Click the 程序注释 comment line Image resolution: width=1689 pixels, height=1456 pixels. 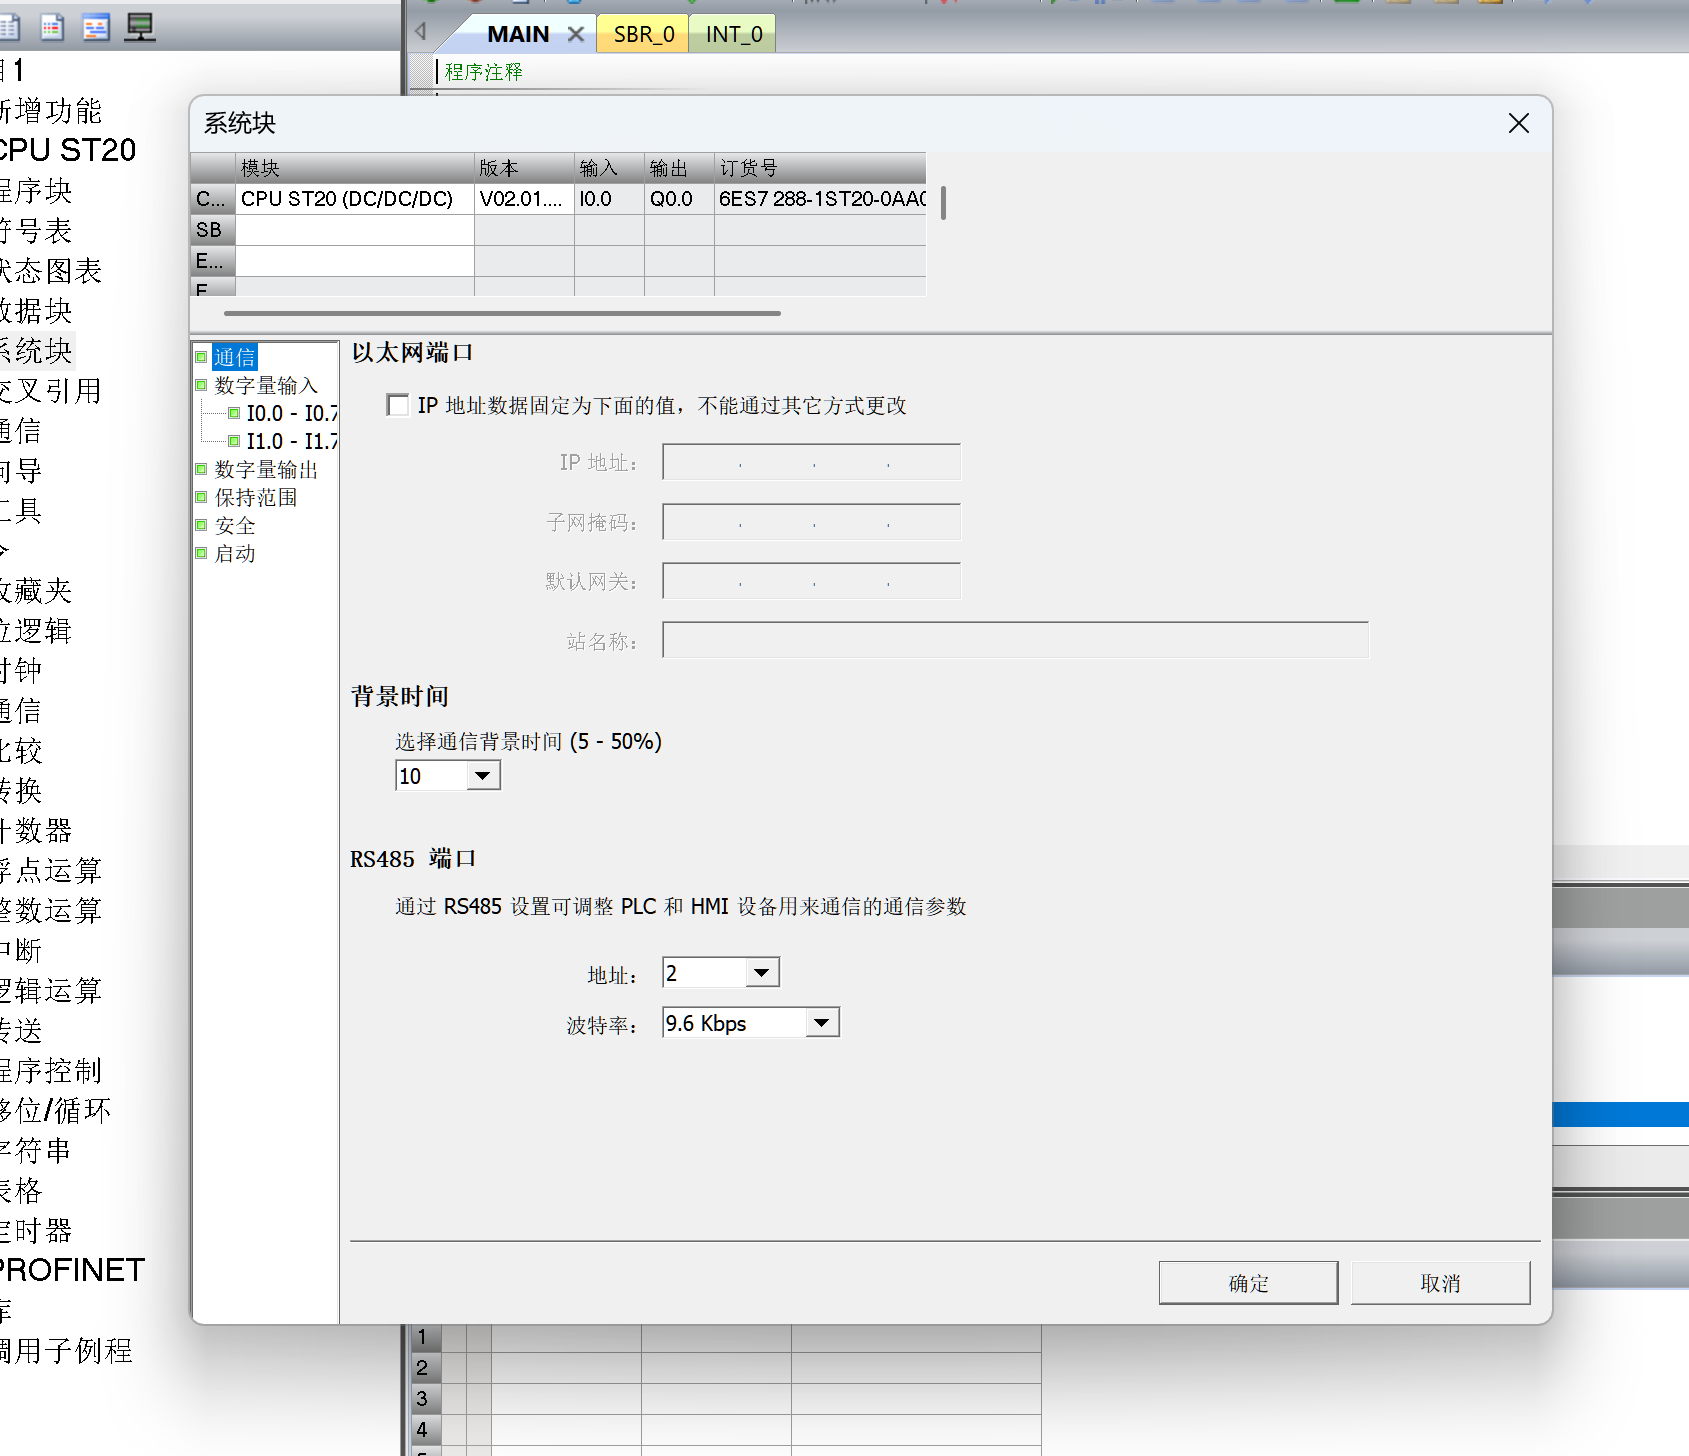point(484,72)
